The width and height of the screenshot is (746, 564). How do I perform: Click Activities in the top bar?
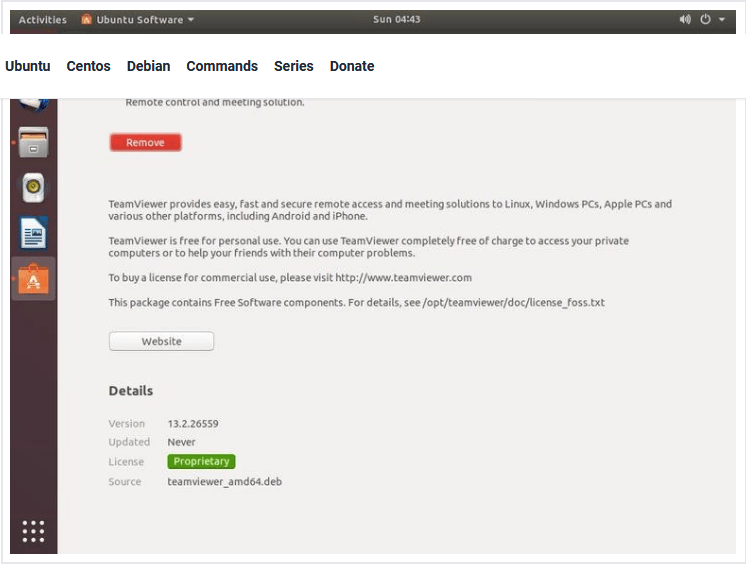tap(43, 20)
